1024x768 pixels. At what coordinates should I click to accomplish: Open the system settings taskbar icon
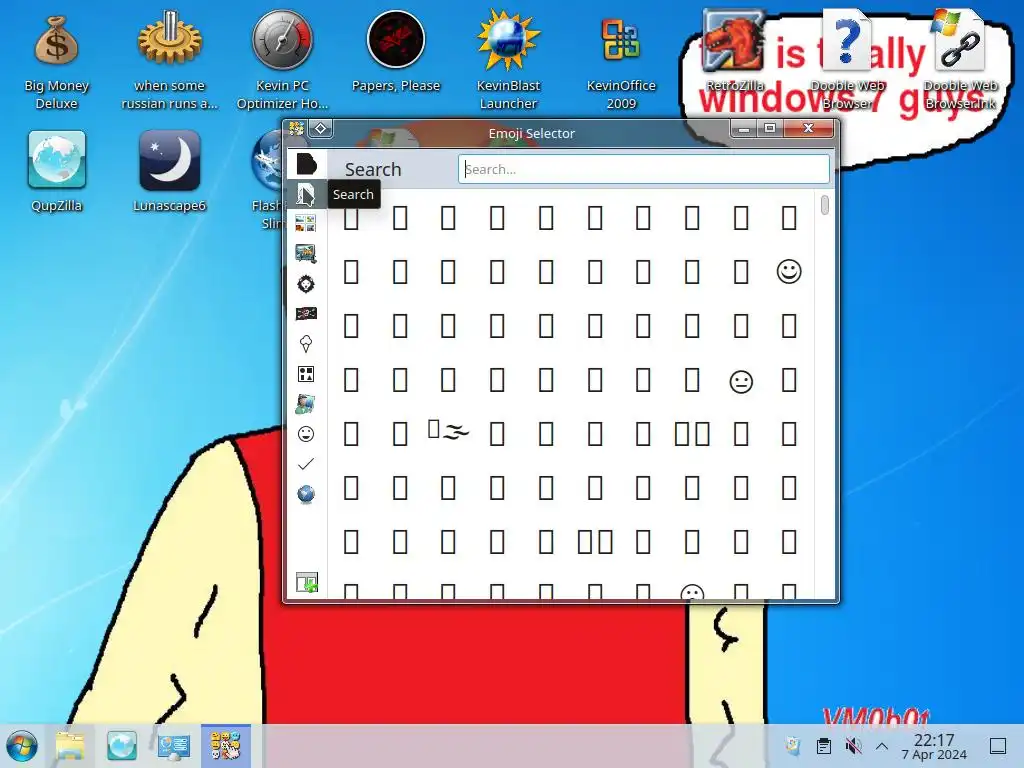174,746
